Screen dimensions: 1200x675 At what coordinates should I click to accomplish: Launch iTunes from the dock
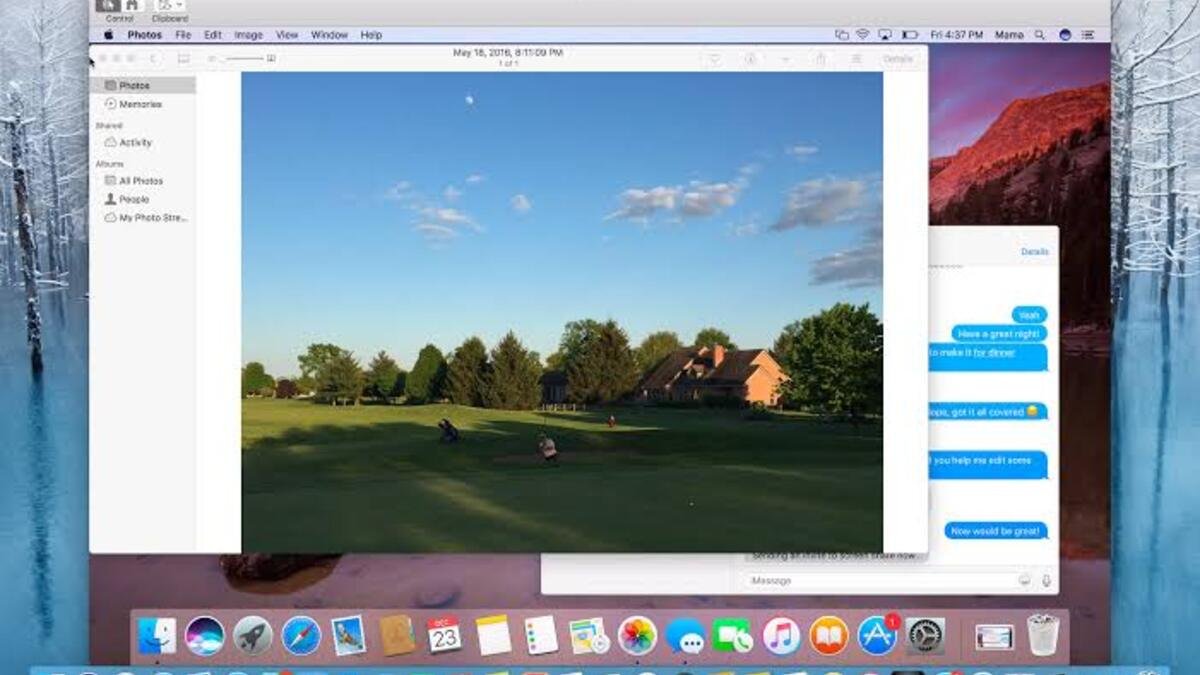point(781,635)
